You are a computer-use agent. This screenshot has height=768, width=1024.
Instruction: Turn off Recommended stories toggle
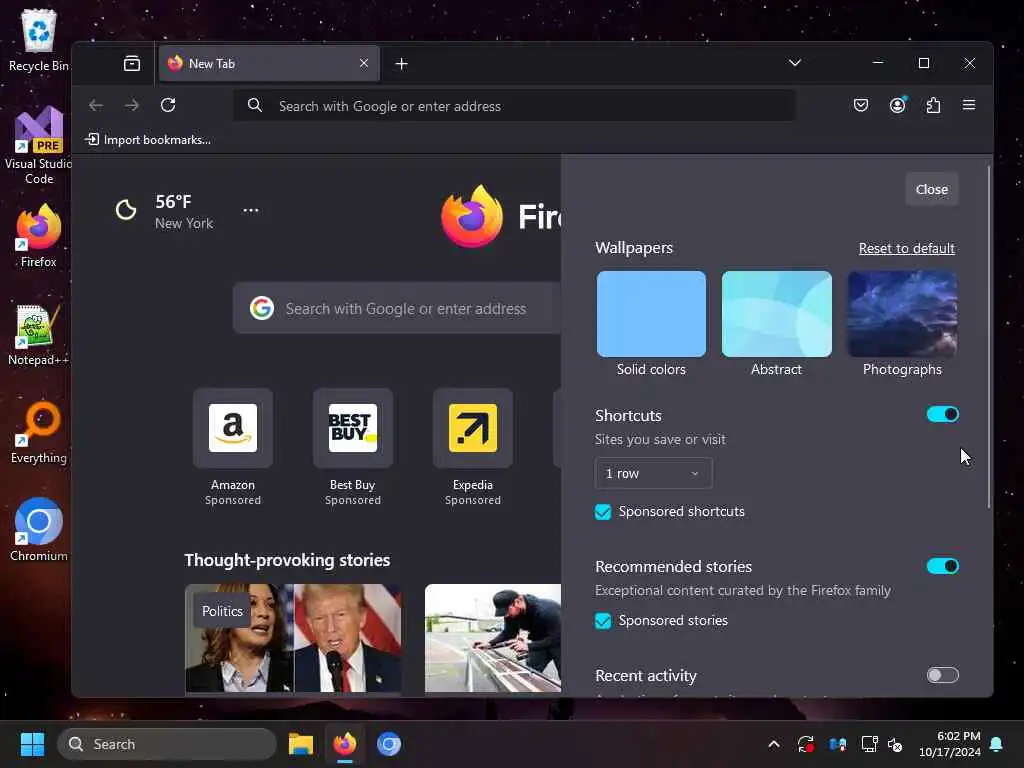942,566
